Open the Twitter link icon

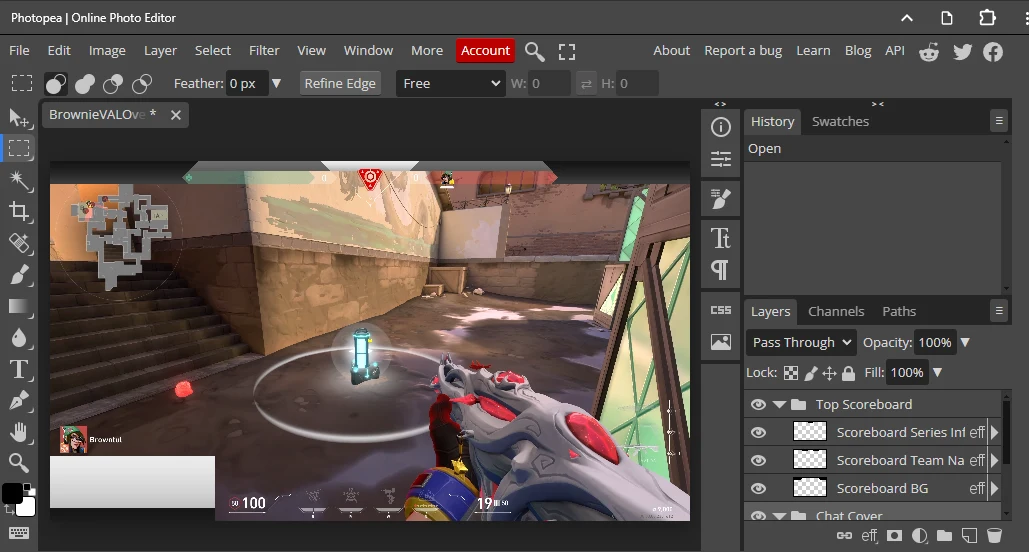[x=962, y=52]
